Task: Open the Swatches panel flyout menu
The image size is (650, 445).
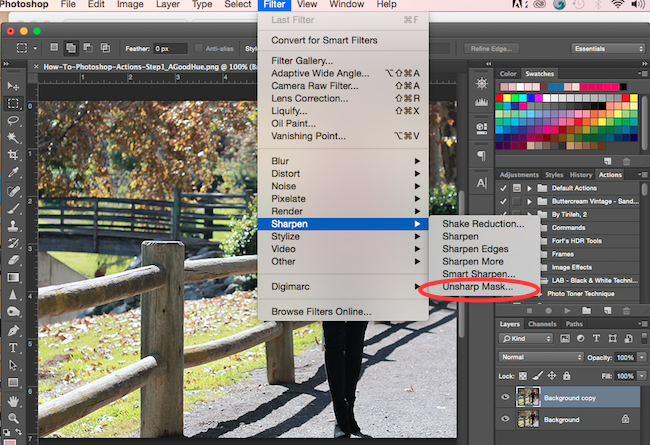Action: (643, 73)
